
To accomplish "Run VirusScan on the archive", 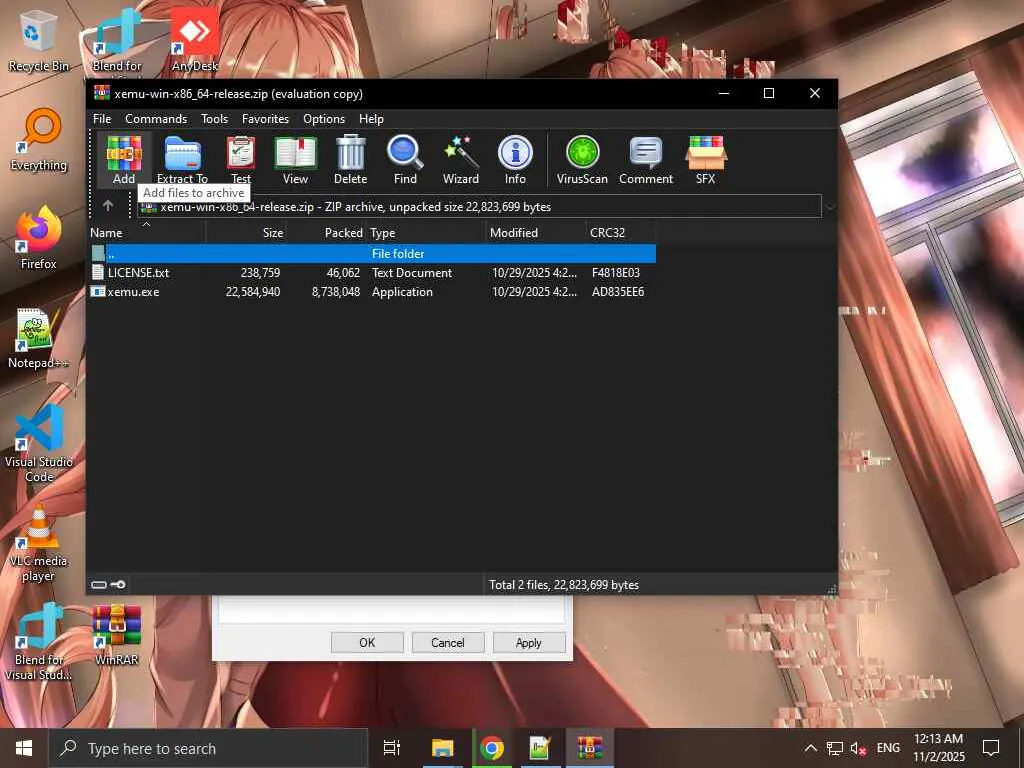I will tap(583, 159).
